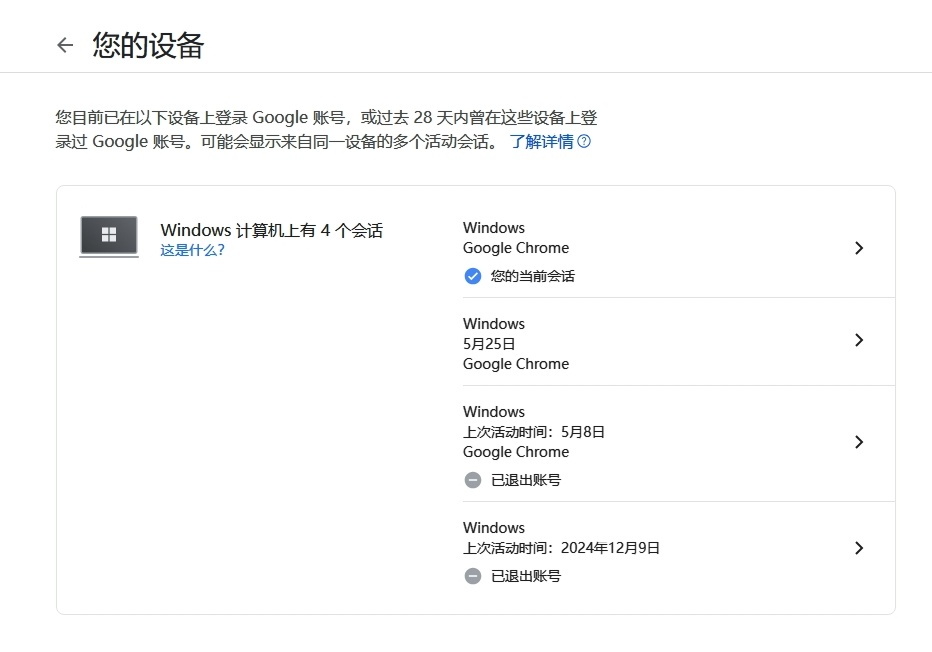932x652 pixels.
Task: Select the 您的当前会话 label
Action: [x=533, y=276]
